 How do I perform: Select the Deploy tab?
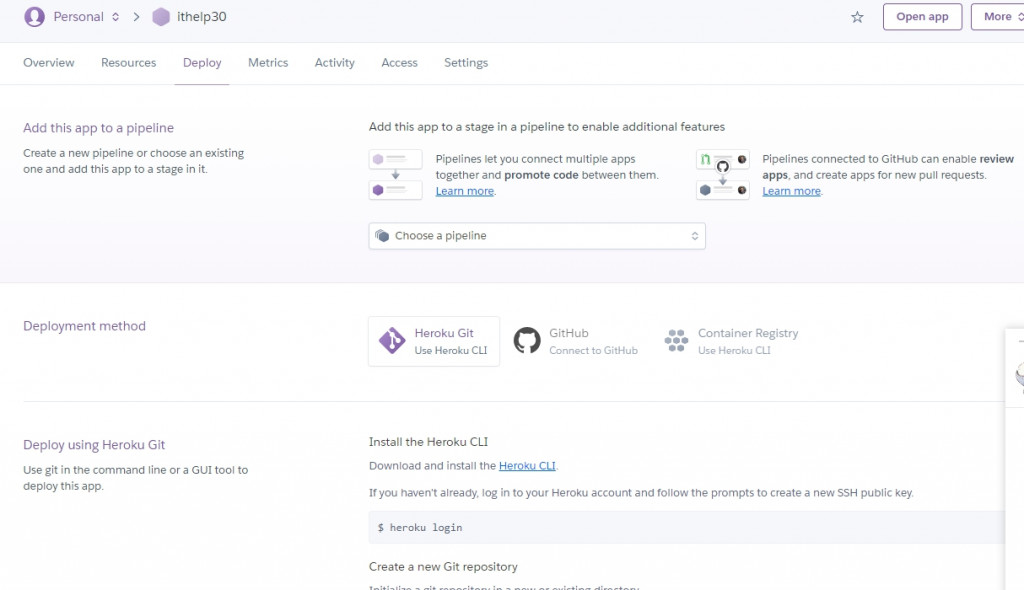tap(202, 63)
